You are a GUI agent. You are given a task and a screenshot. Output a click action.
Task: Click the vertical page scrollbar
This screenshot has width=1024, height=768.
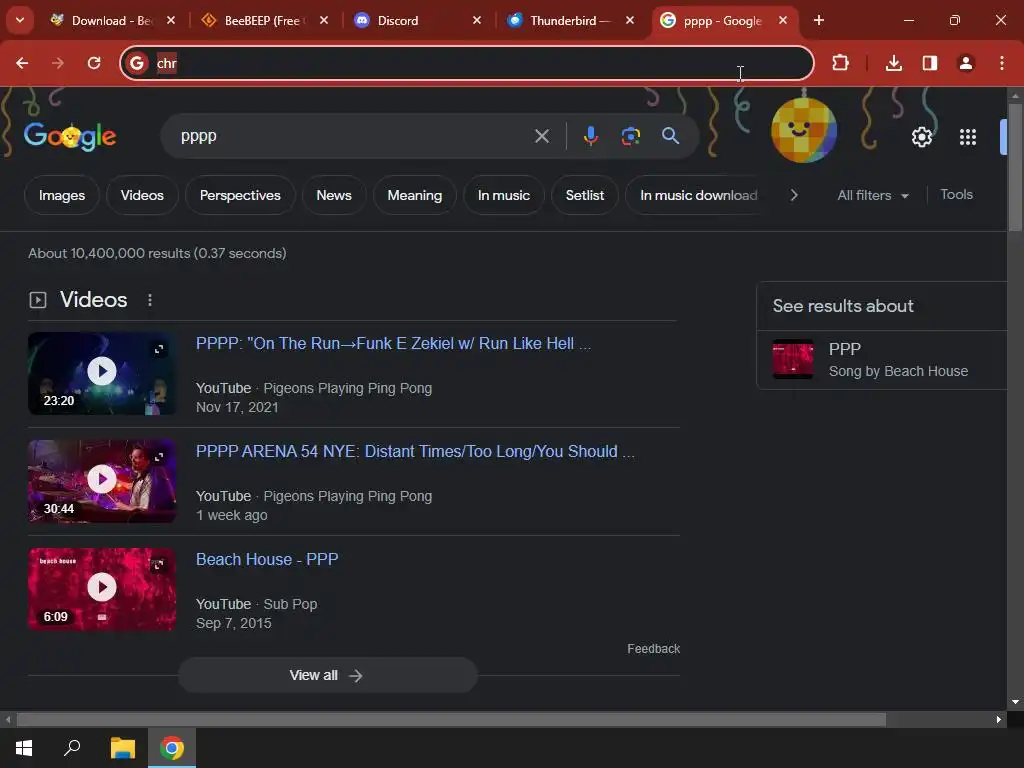click(x=1014, y=167)
